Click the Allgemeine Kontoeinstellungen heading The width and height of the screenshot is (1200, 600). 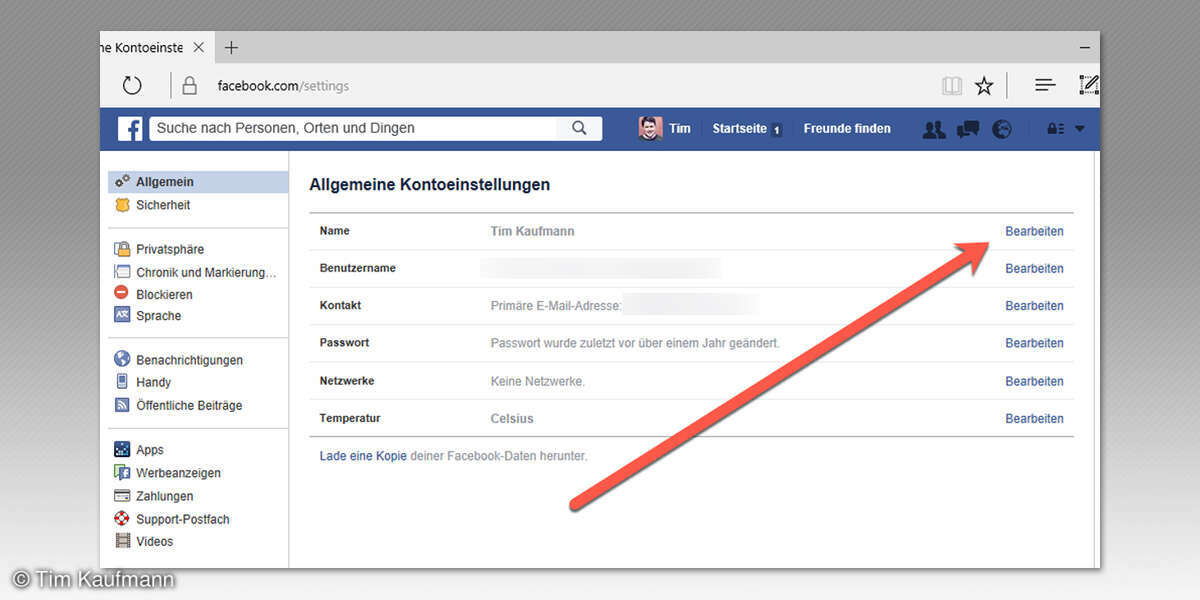429,185
